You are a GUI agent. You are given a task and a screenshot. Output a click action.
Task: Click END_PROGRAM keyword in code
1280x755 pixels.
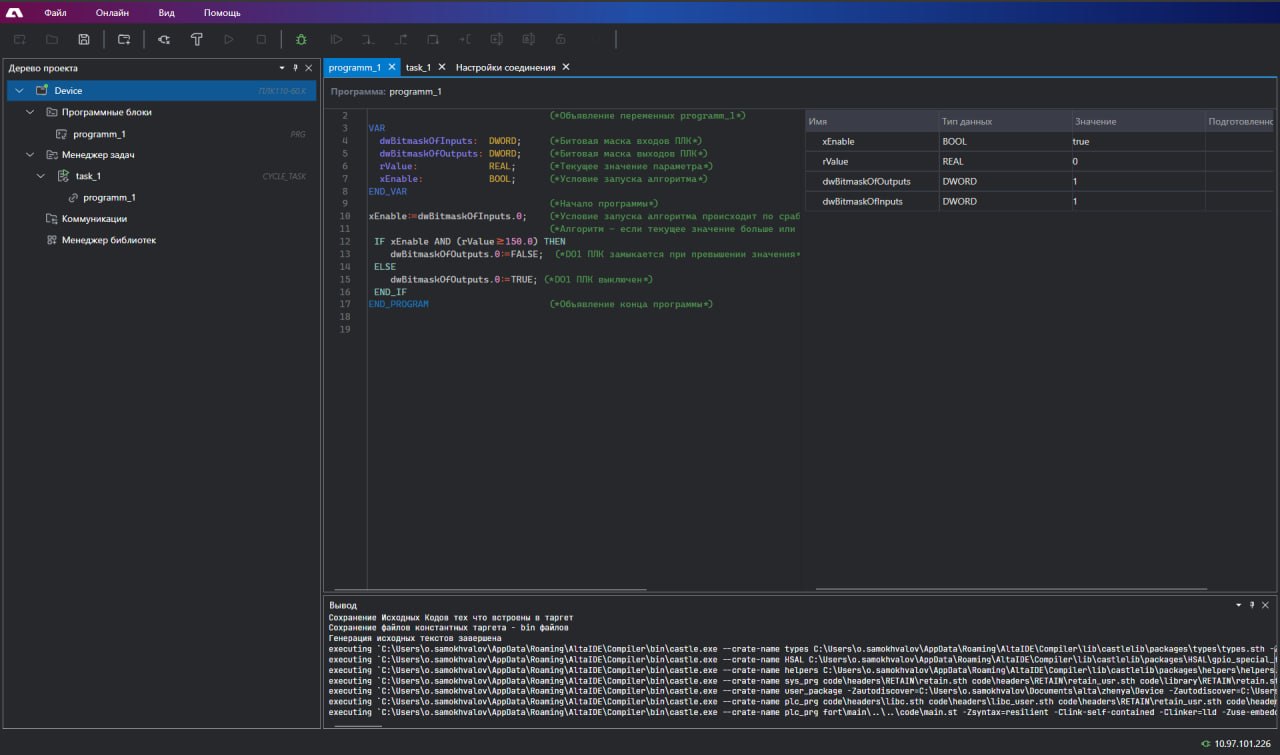point(398,304)
